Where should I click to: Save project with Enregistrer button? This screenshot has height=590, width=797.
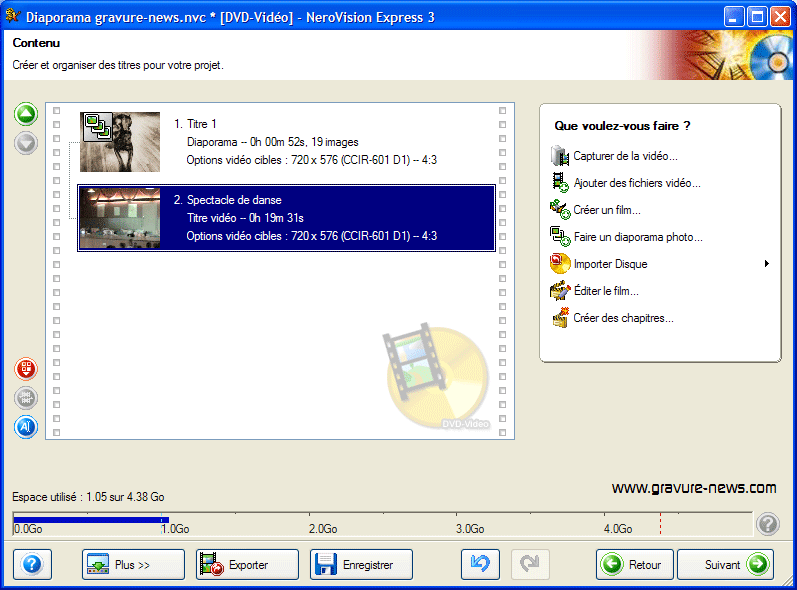(x=361, y=565)
